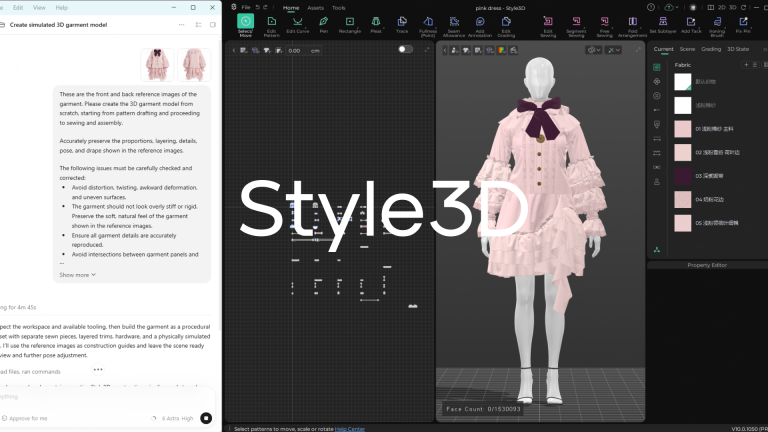Select the Fix Pin tool
The height and width of the screenshot is (432, 768).
tap(743, 24)
